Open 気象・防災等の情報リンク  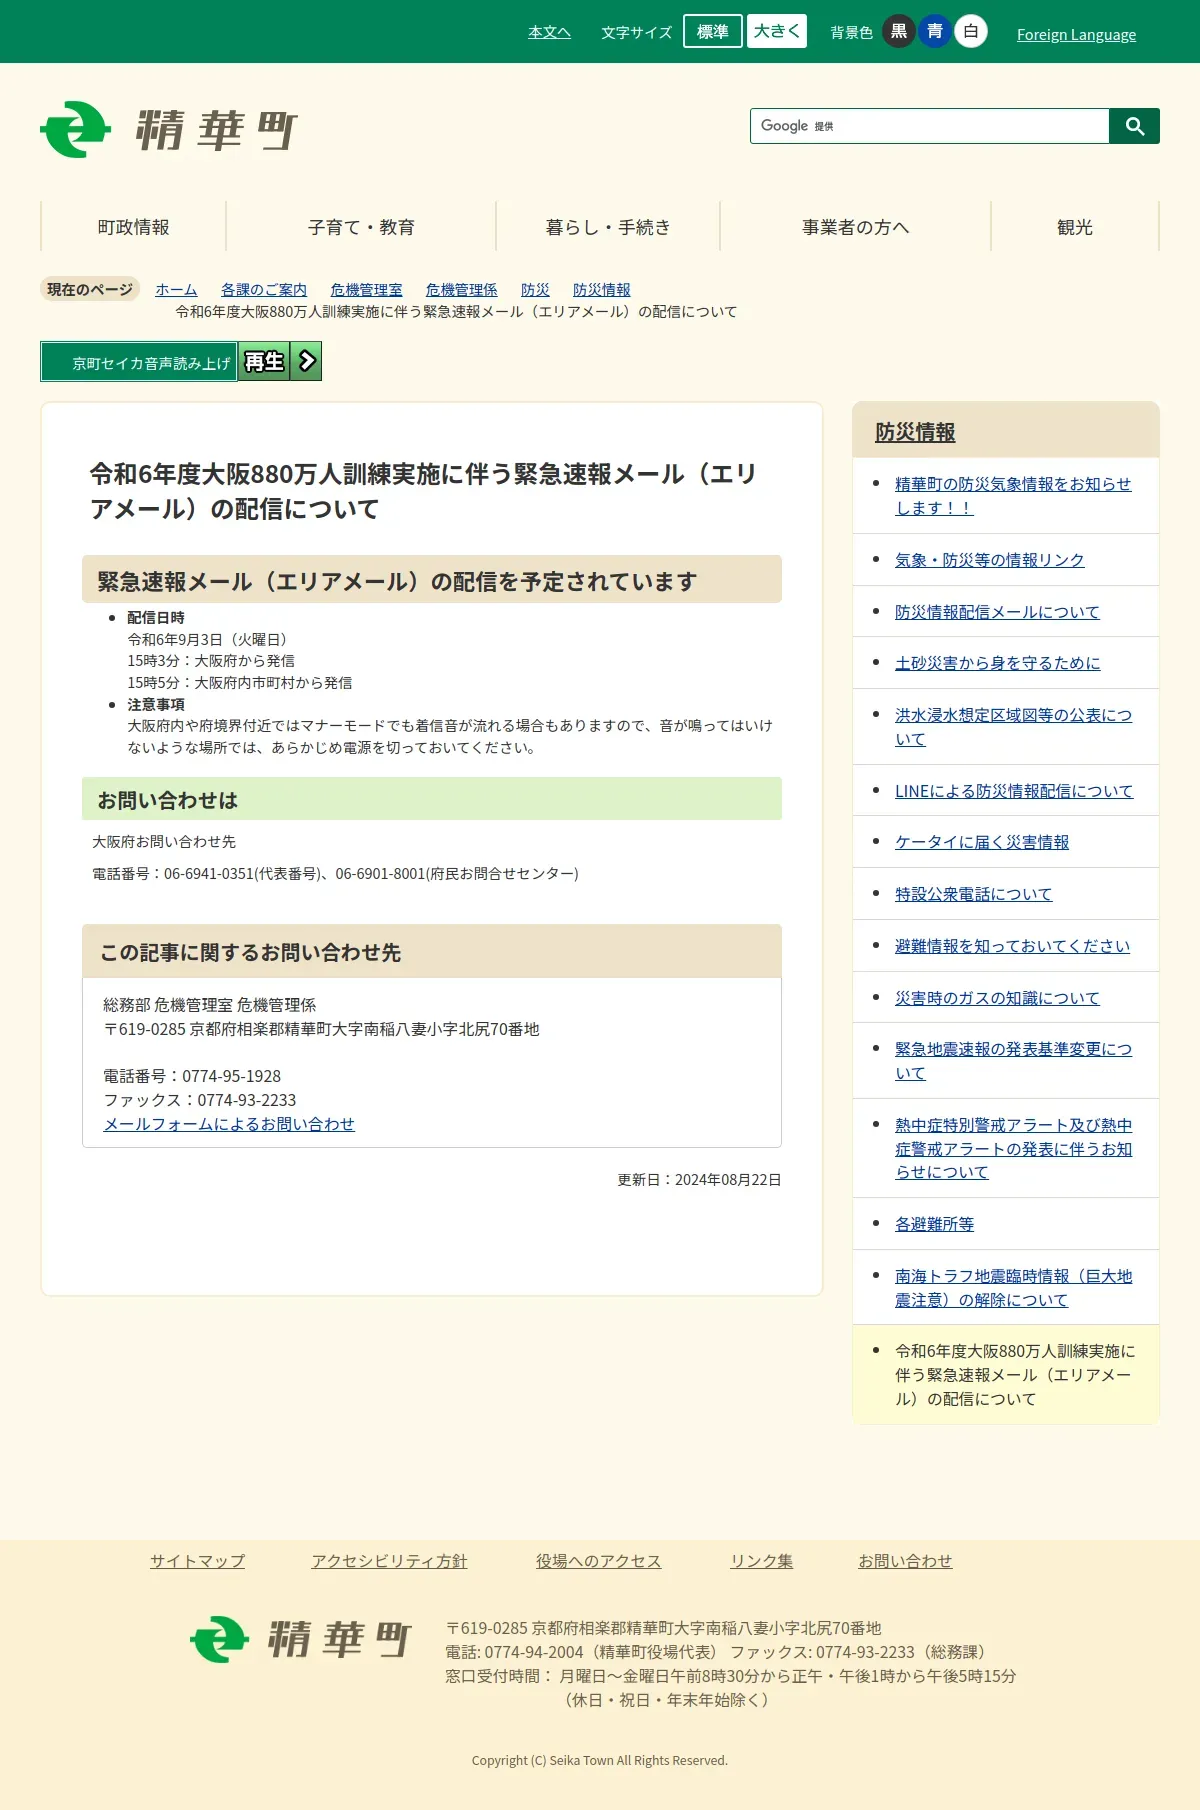pyautogui.click(x=989, y=560)
